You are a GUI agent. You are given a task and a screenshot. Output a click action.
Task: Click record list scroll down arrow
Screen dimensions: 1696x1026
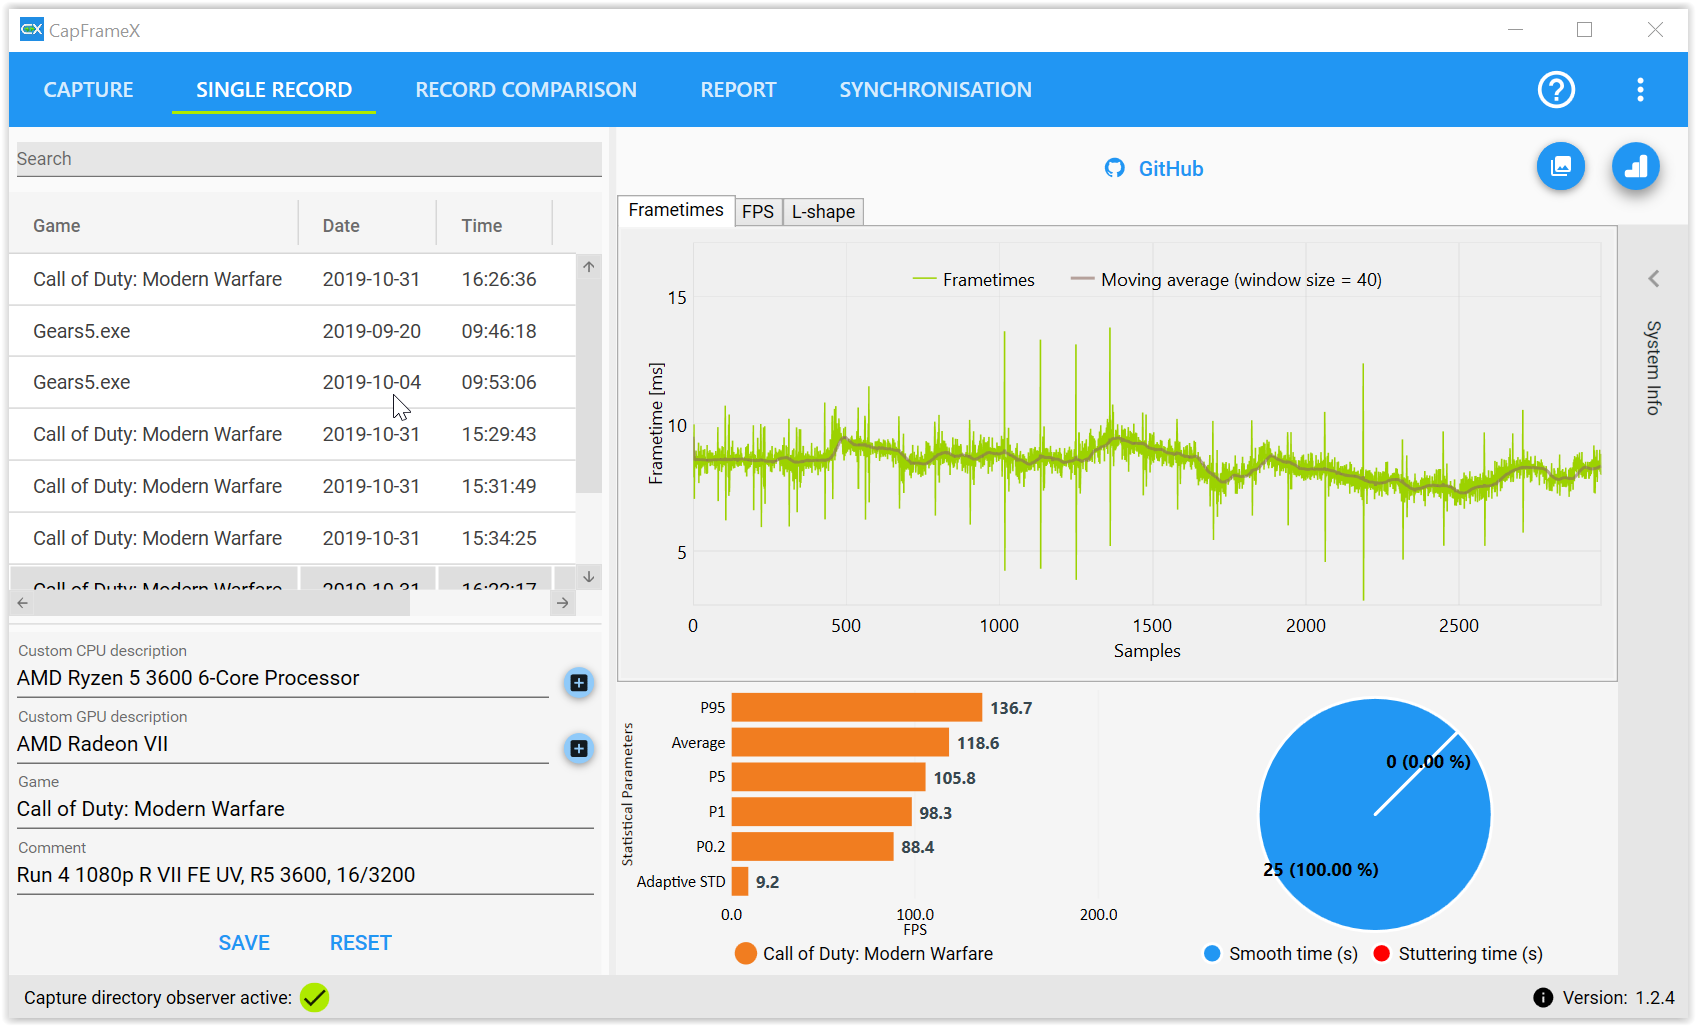pos(589,577)
